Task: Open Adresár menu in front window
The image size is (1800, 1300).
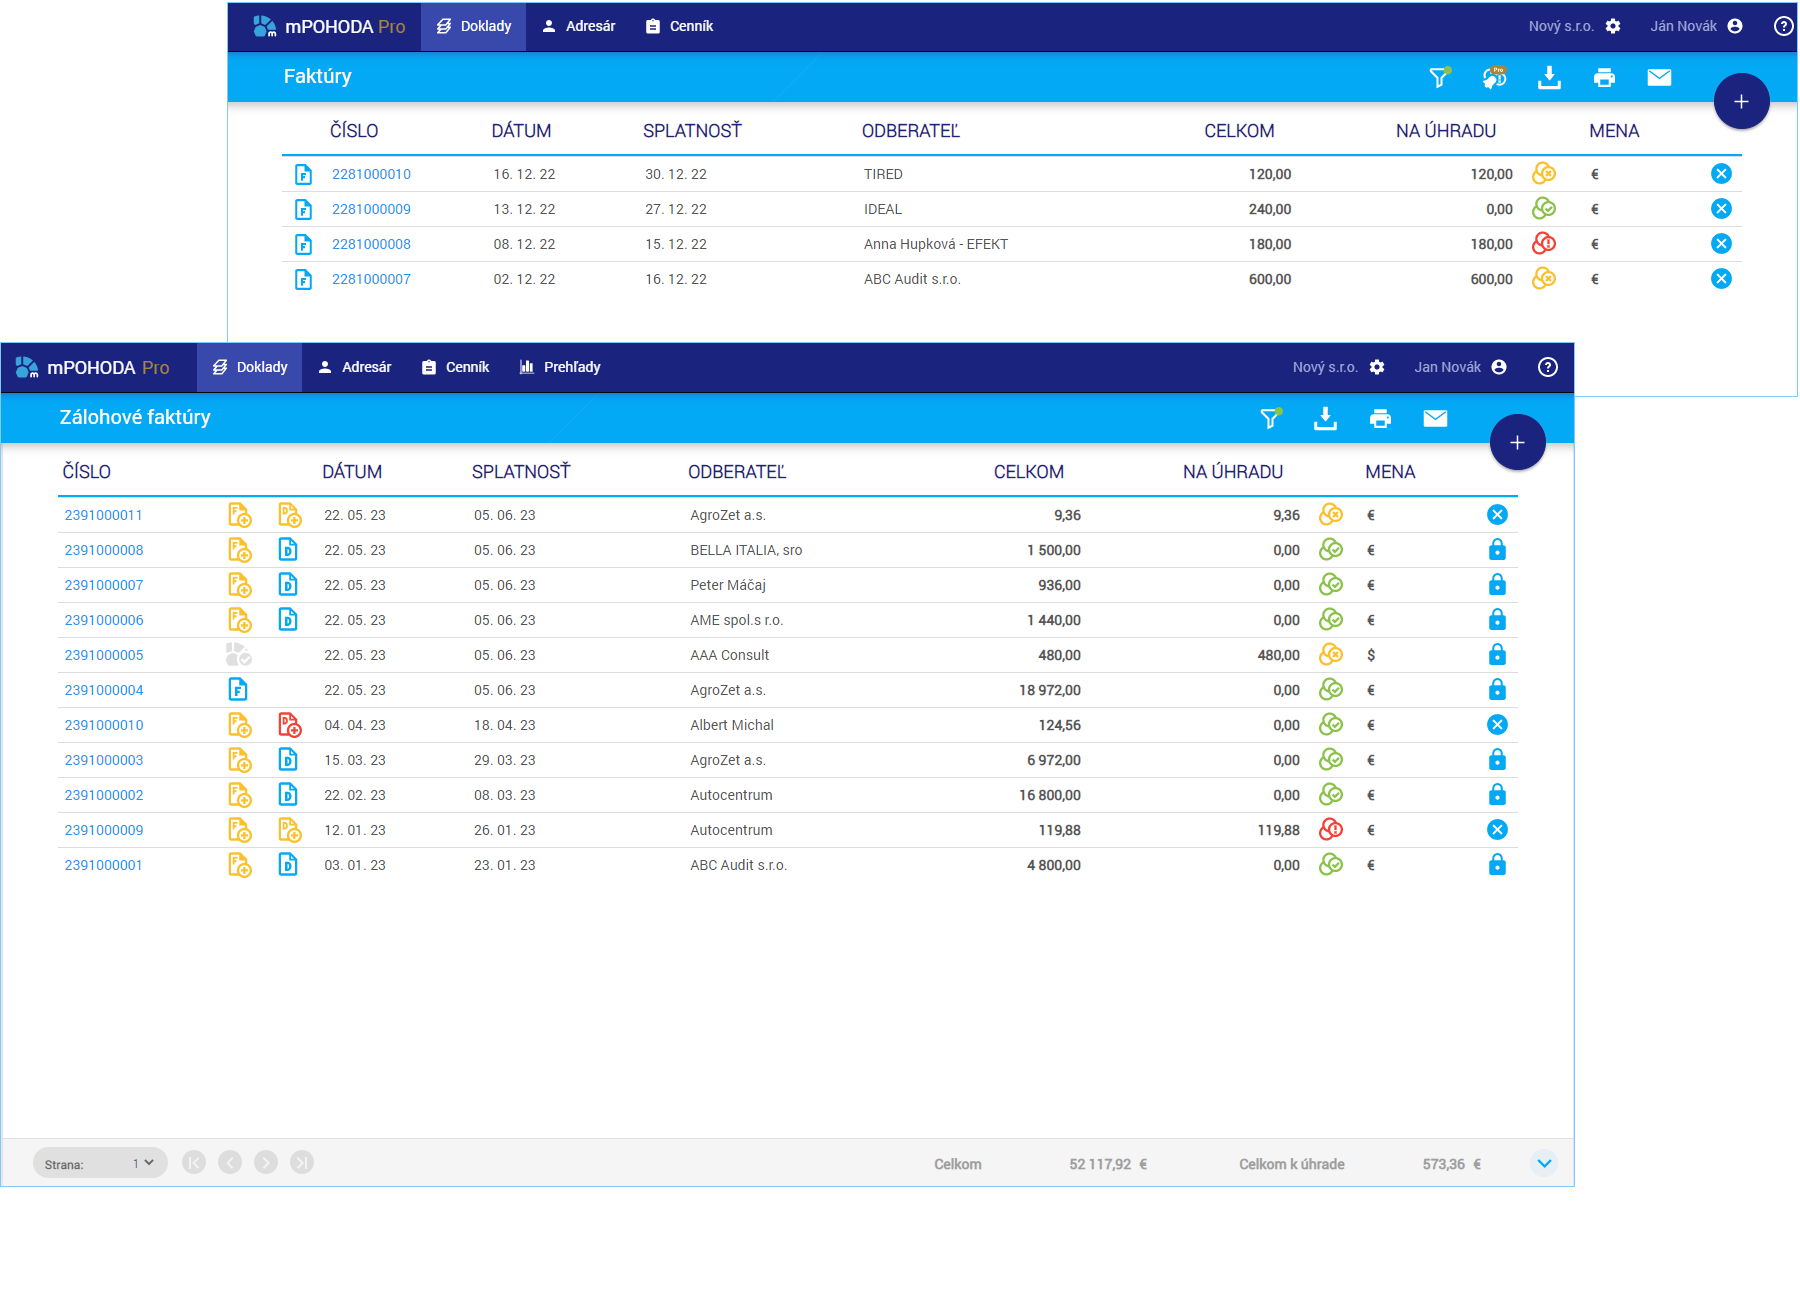Action: click(x=355, y=367)
